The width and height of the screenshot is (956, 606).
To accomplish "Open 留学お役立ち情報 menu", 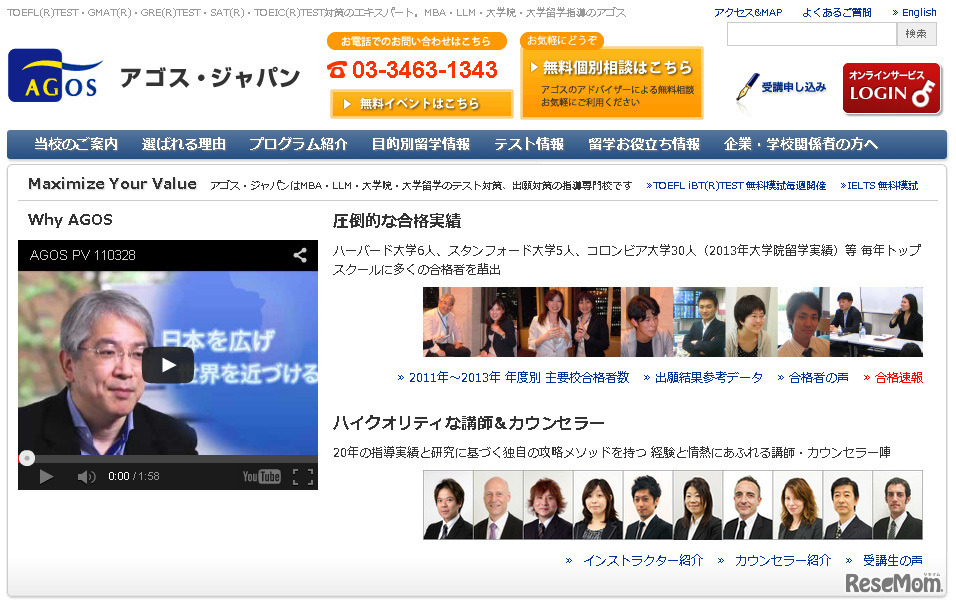I will (644, 144).
